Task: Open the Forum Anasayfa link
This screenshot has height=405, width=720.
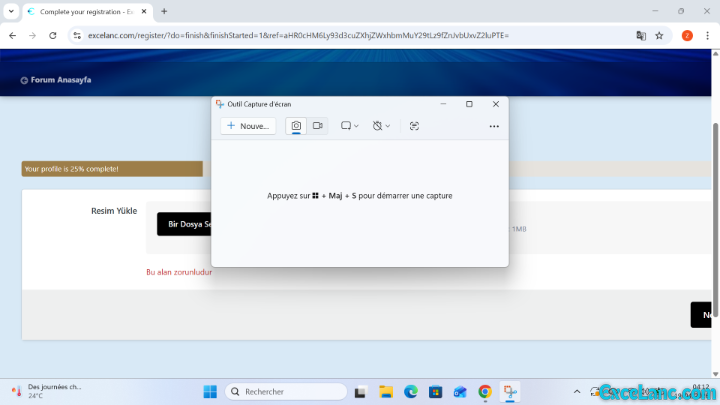Action: coord(60,80)
